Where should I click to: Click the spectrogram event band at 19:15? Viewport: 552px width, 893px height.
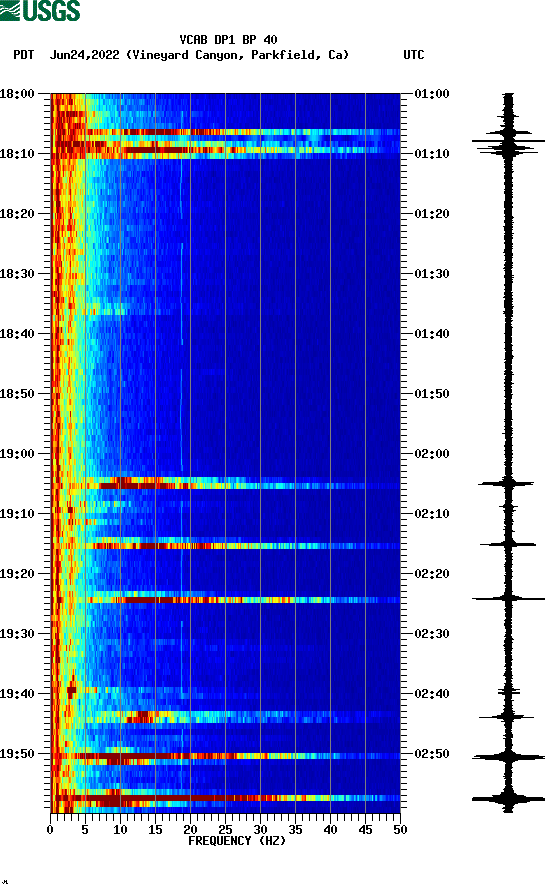coord(226,546)
